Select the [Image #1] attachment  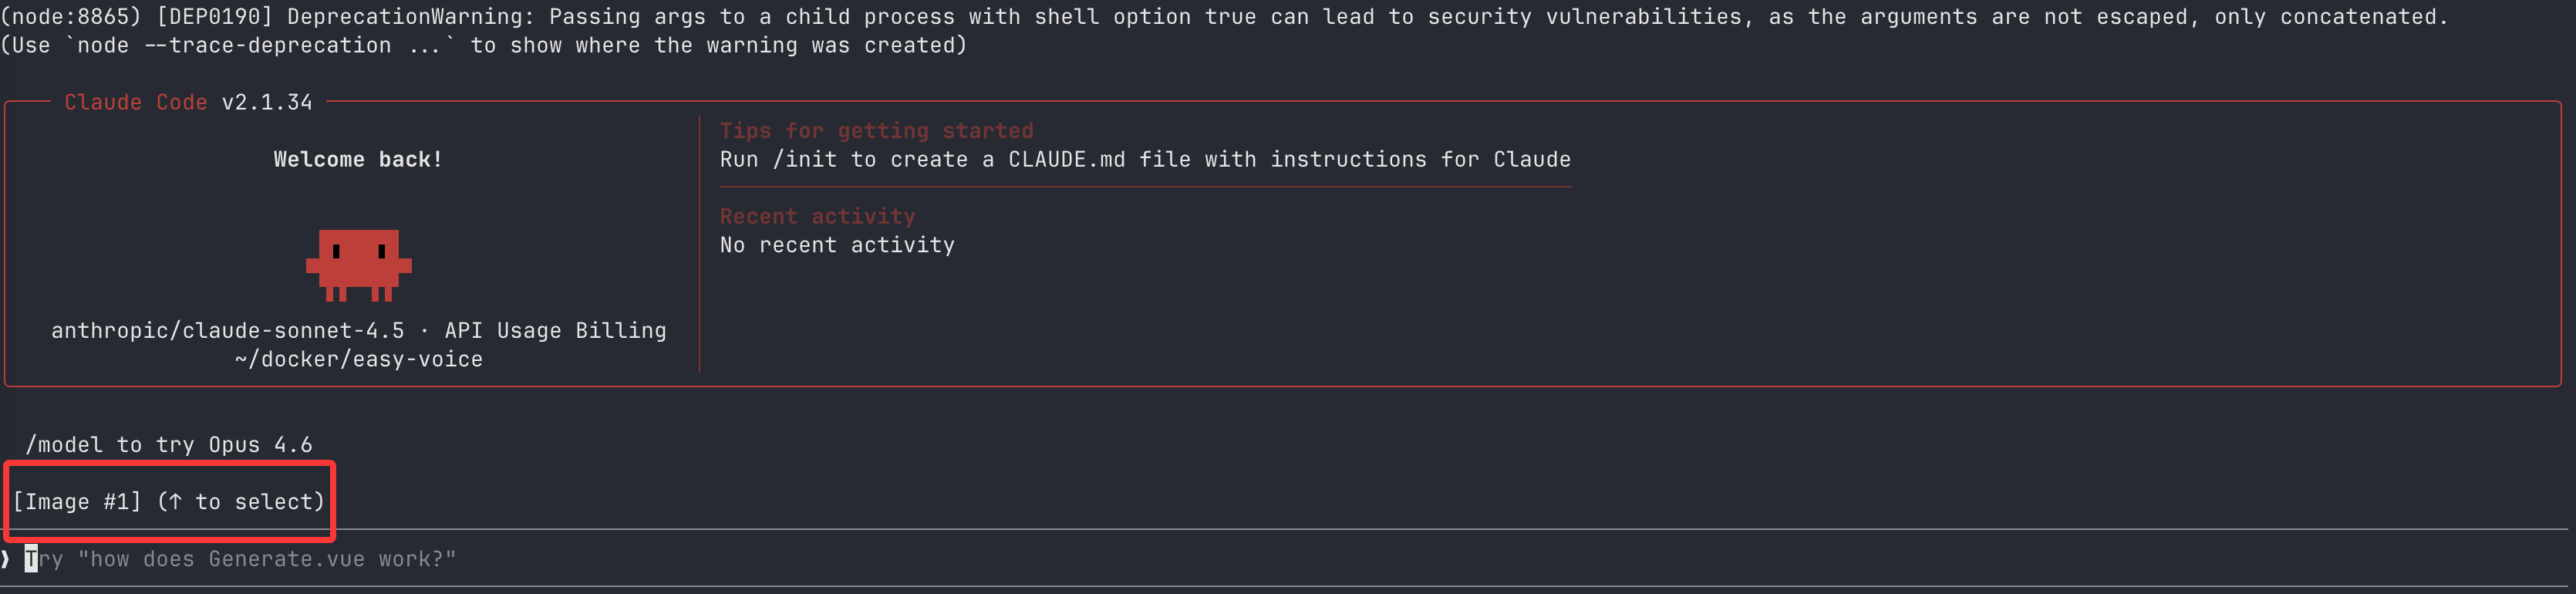77,502
